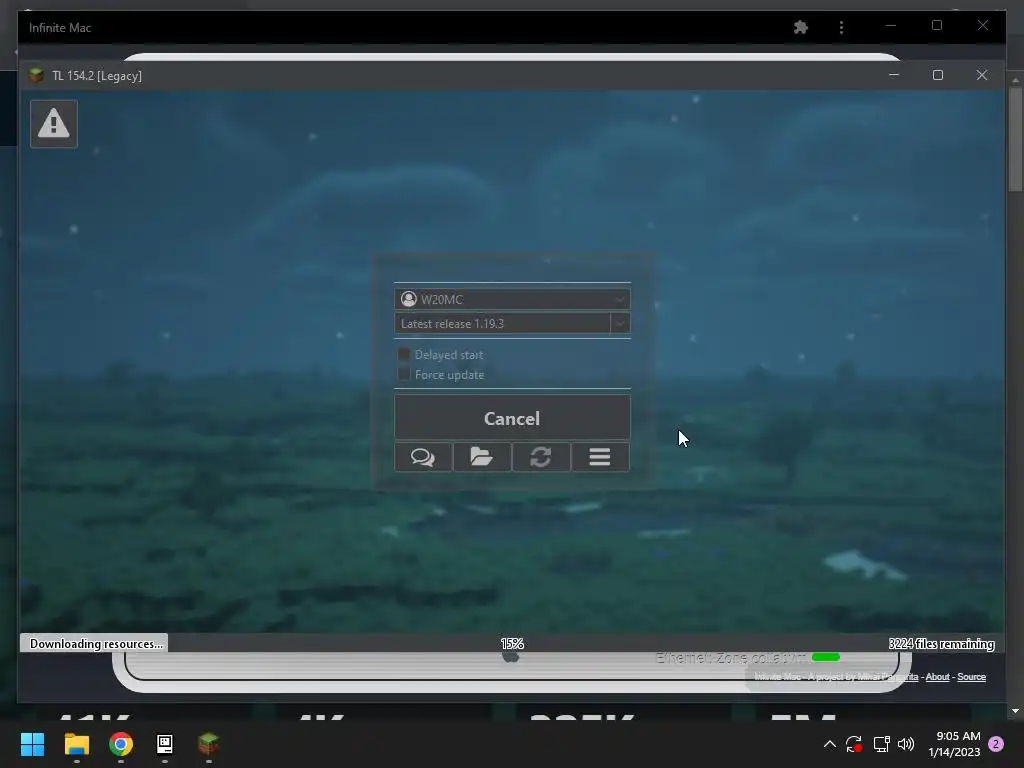
Task: Open the clock and date panel
Action: click(x=954, y=744)
